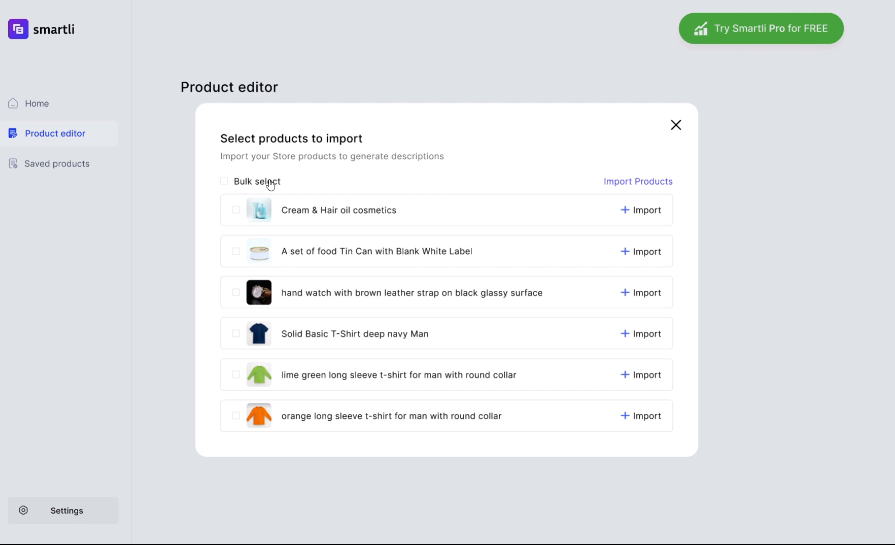Select Saved products in the sidebar
This screenshot has width=895, height=545.
56,164
